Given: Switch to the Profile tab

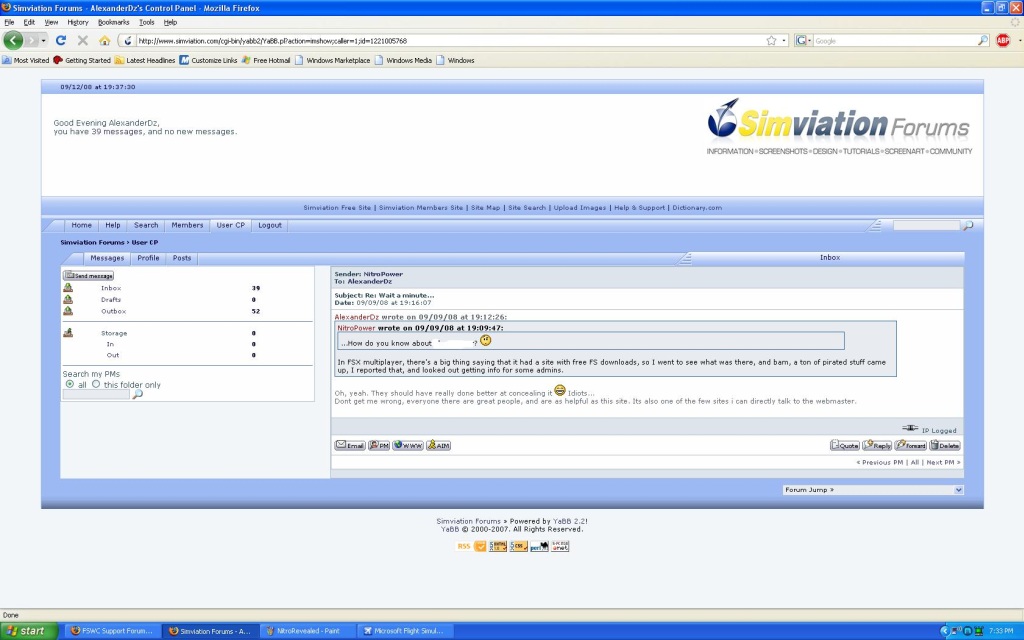Looking at the screenshot, I should 148,258.
